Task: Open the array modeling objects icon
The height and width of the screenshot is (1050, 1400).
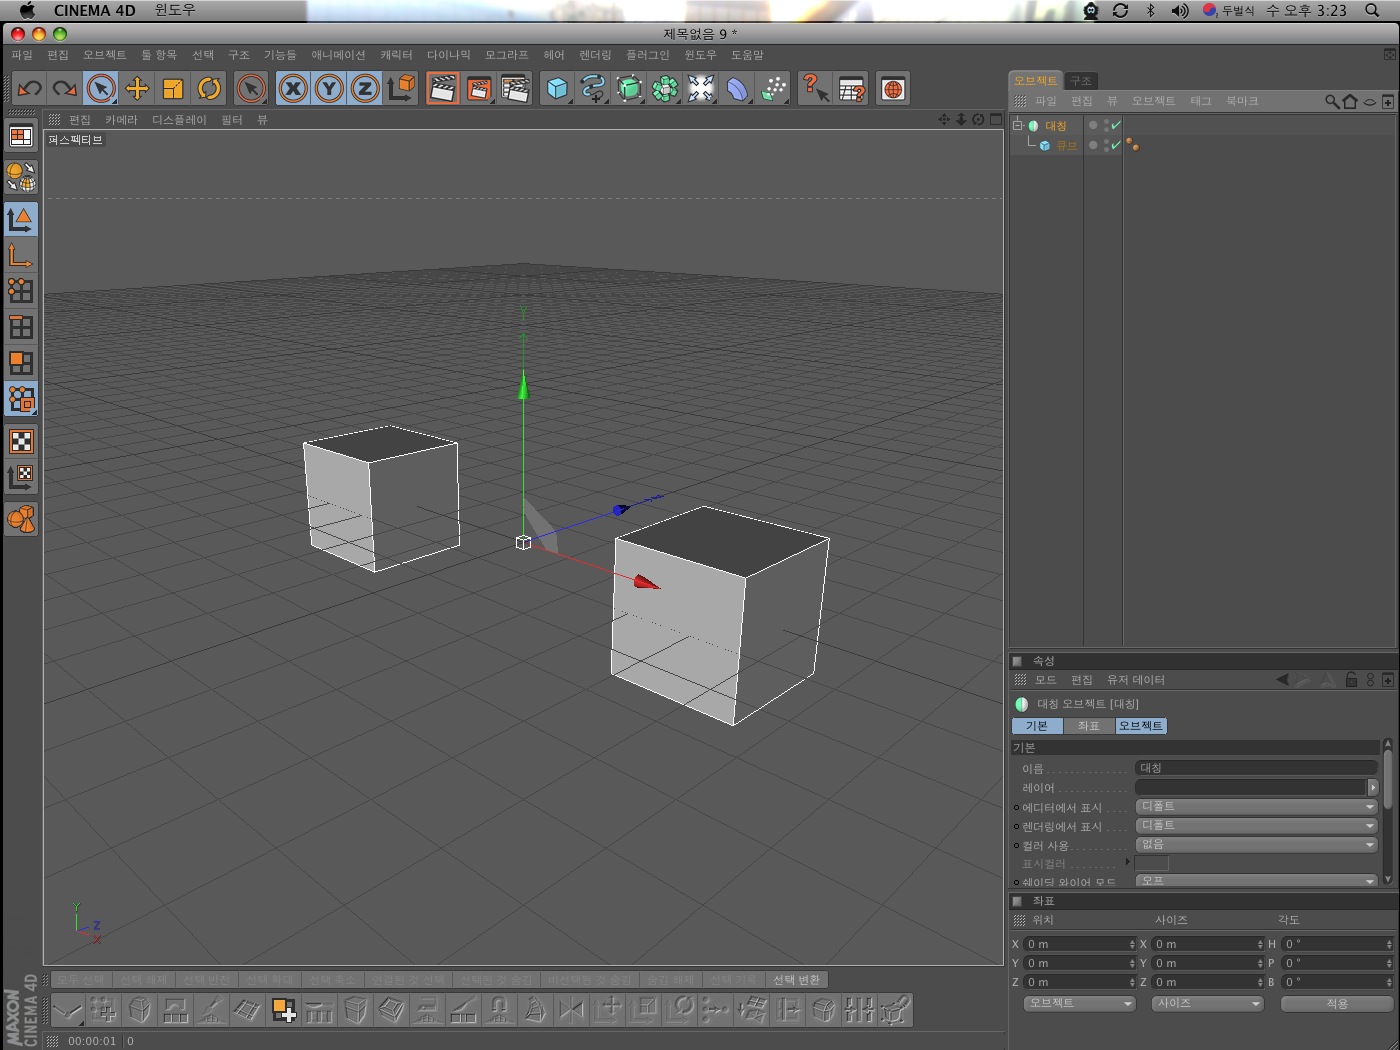Action: point(665,89)
